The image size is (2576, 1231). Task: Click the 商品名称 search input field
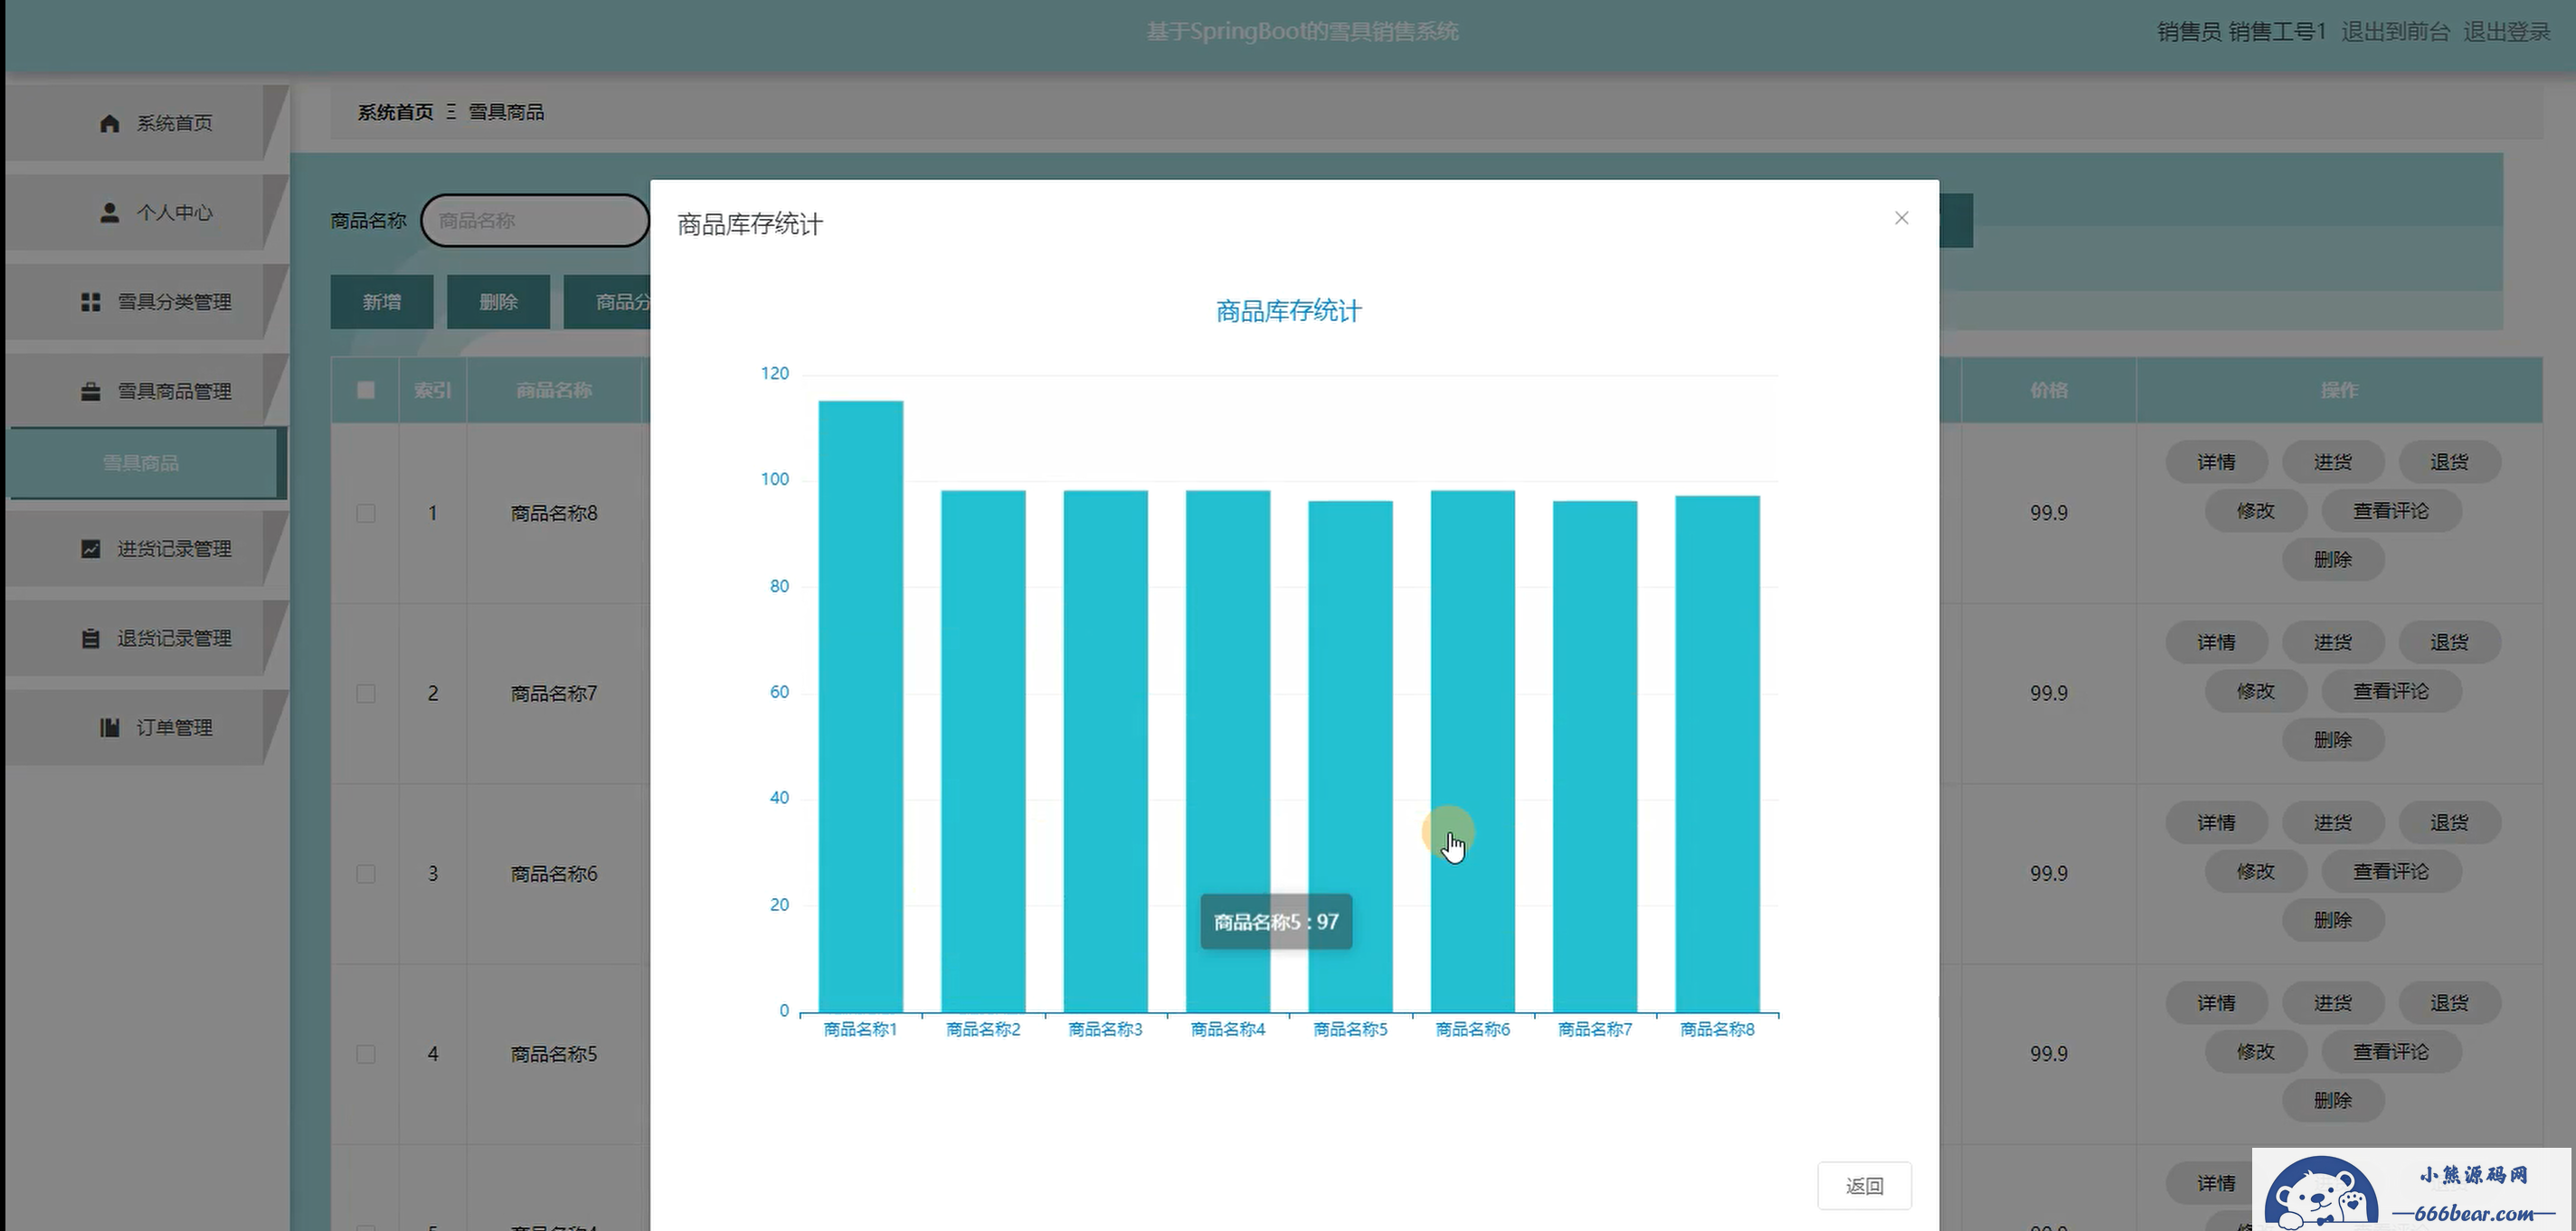[x=535, y=220]
